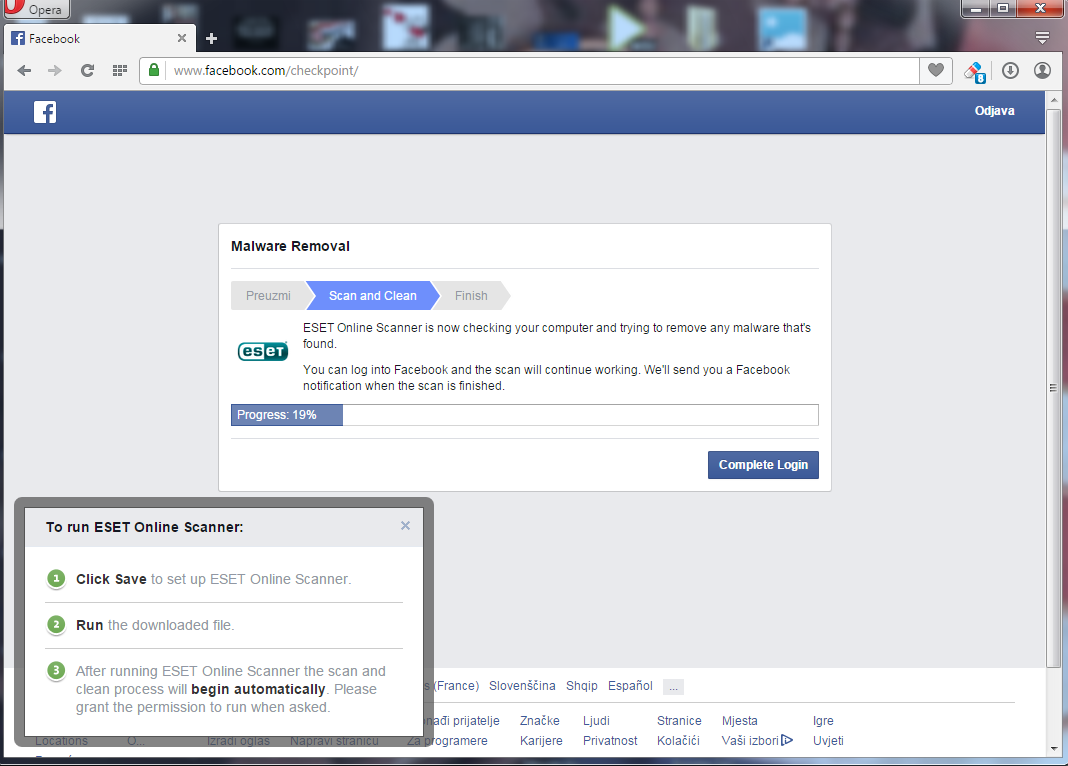Go back with the browser back arrow
1068x766 pixels.
(25, 71)
